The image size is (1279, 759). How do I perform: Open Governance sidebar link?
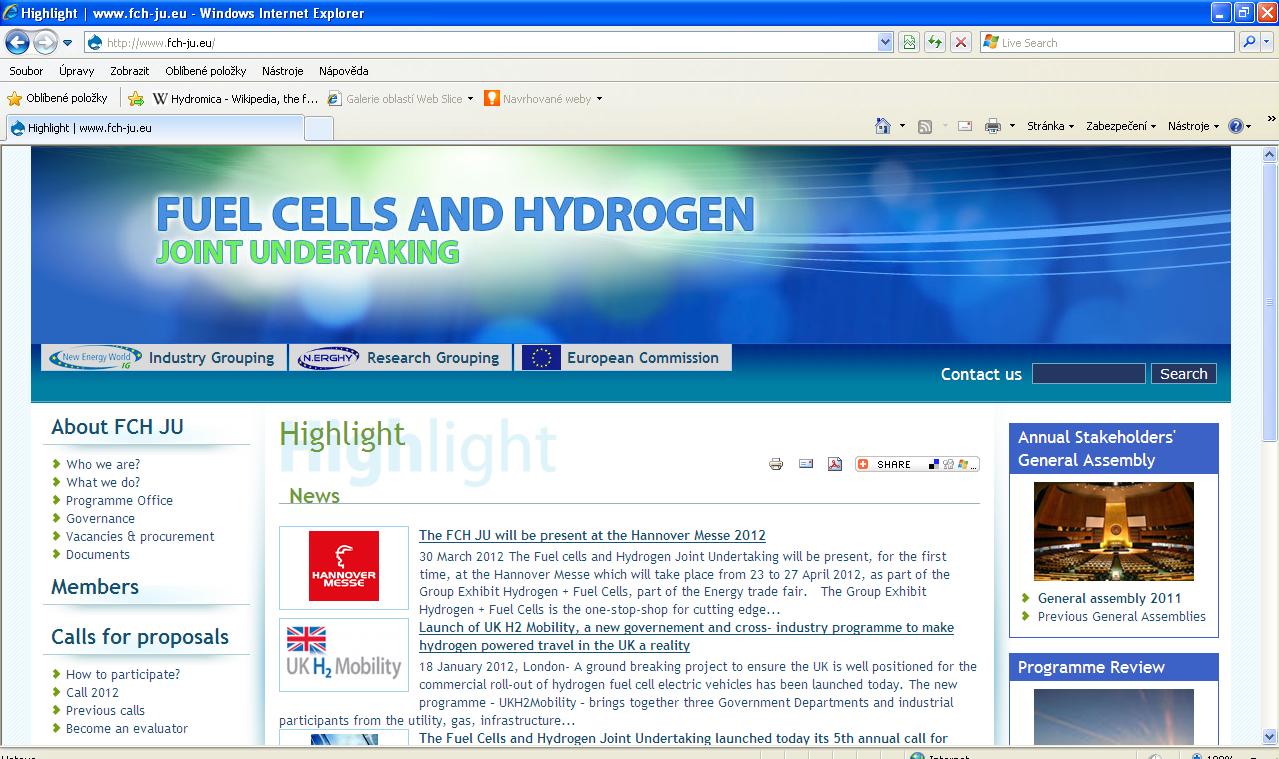(x=100, y=518)
